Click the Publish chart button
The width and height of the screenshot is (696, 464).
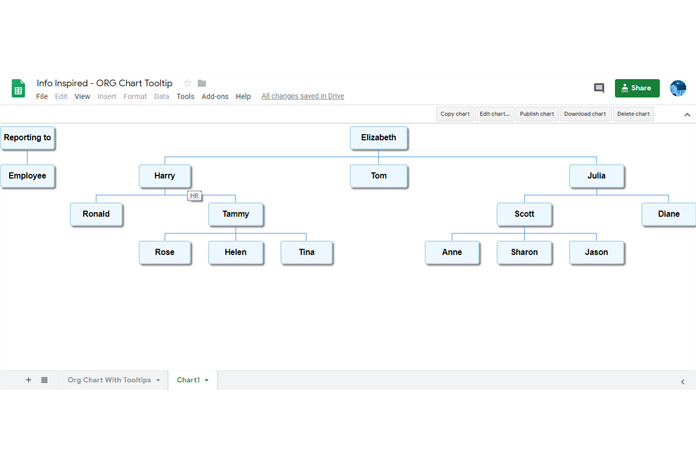[537, 114]
